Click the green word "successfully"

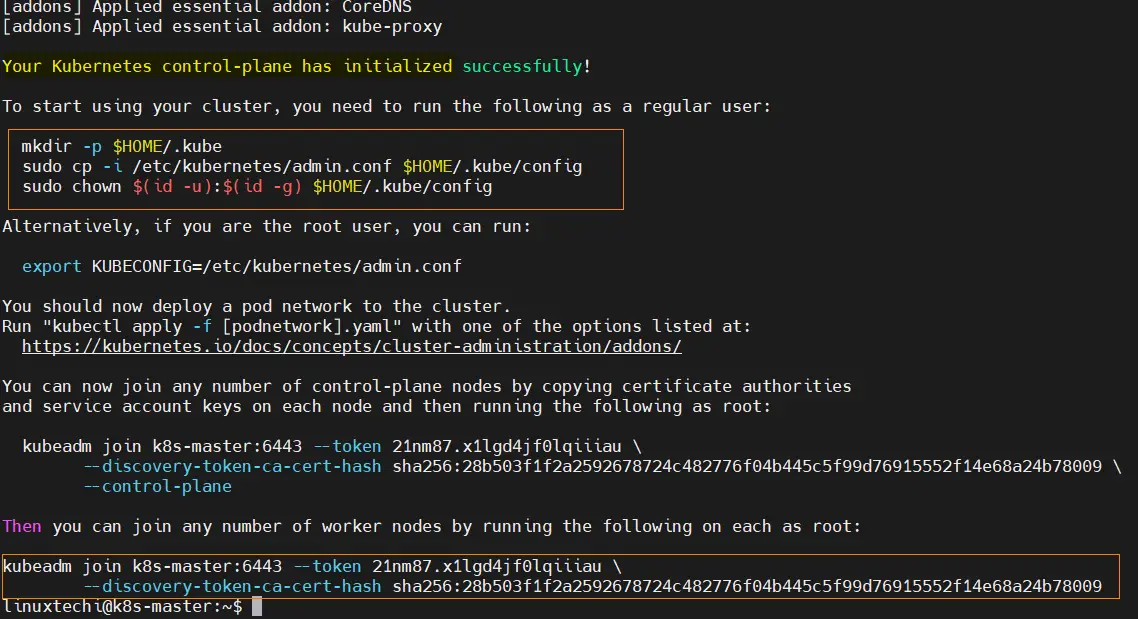tap(521, 66)
